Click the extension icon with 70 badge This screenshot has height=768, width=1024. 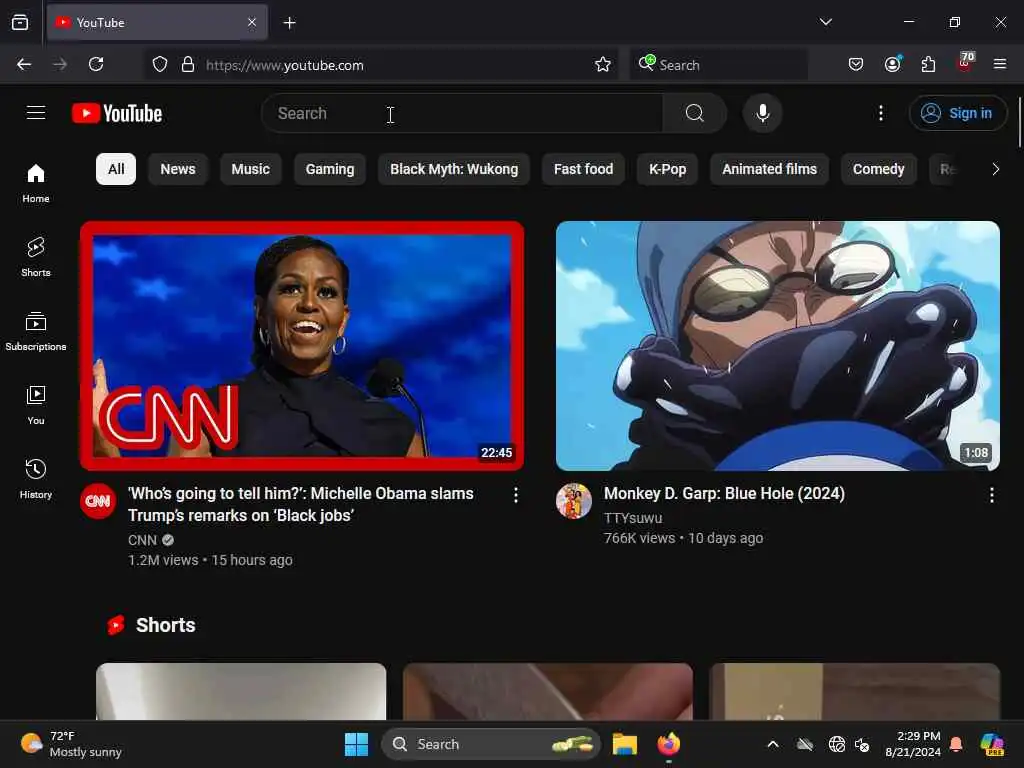click(965, 63)
